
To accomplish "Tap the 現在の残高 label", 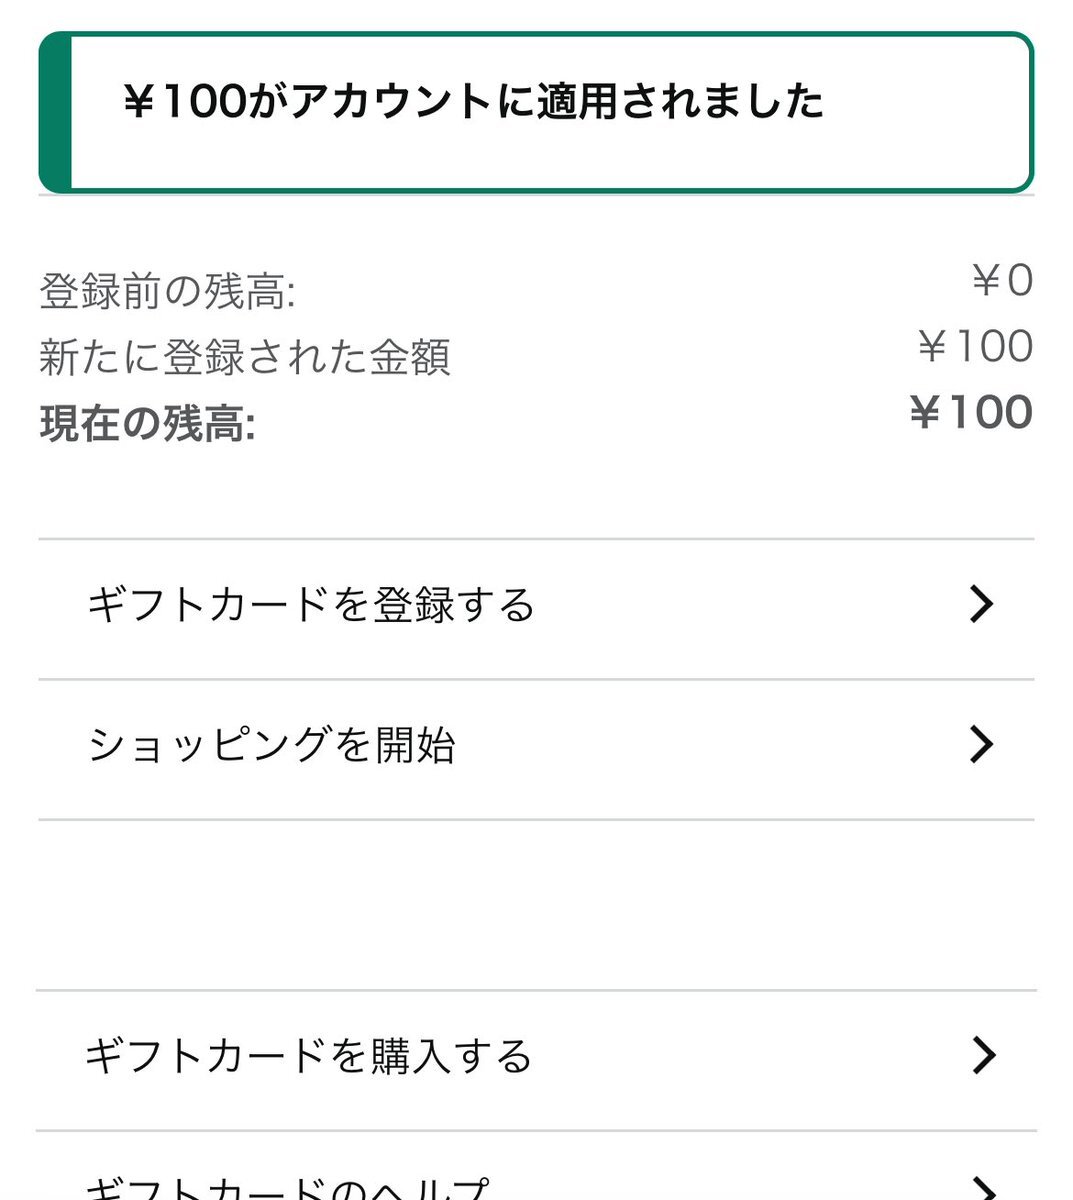I will click(x=148, y=424).
